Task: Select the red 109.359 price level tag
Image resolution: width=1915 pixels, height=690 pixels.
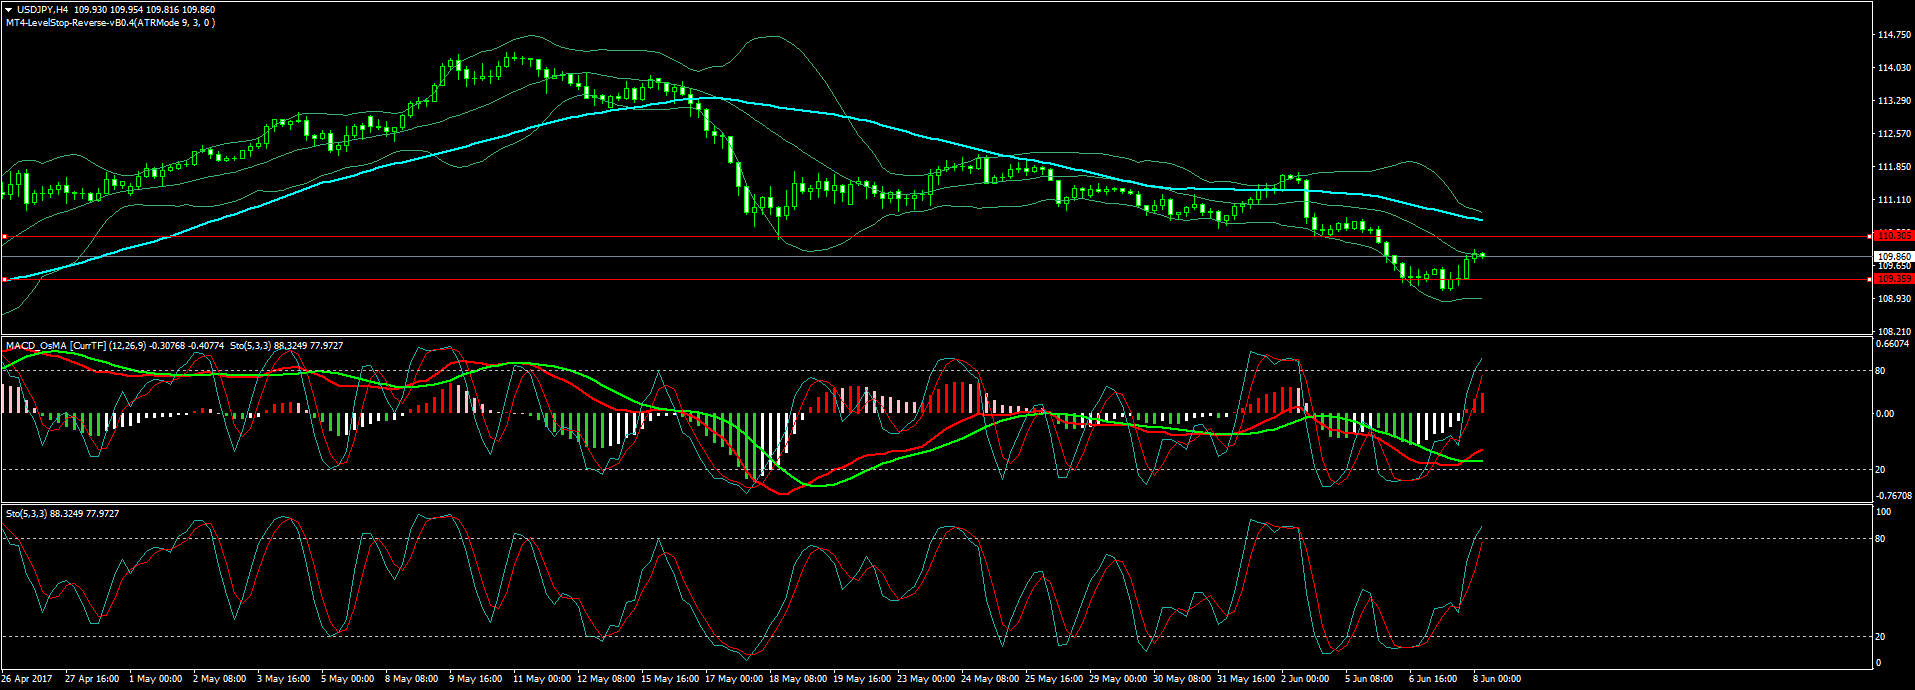Action: 1894,279
